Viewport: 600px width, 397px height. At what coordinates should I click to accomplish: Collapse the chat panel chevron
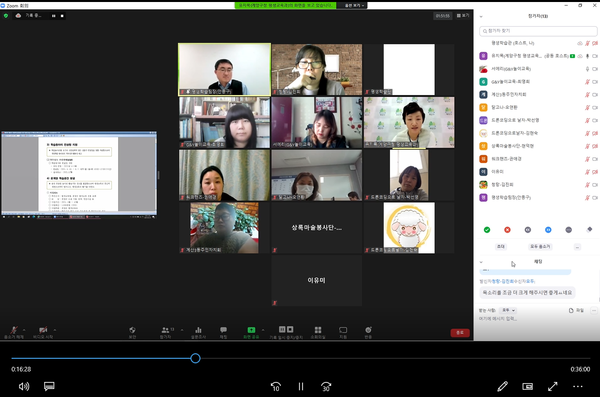pyautogui.click(x=481, y=262)
